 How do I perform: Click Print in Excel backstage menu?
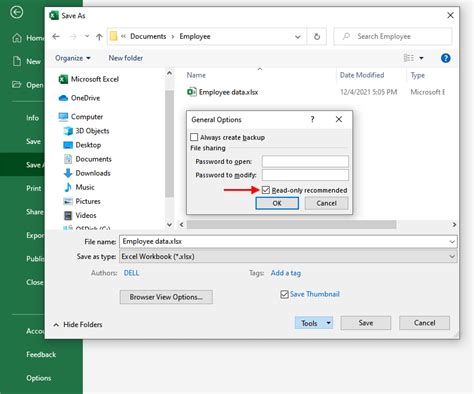34,188
